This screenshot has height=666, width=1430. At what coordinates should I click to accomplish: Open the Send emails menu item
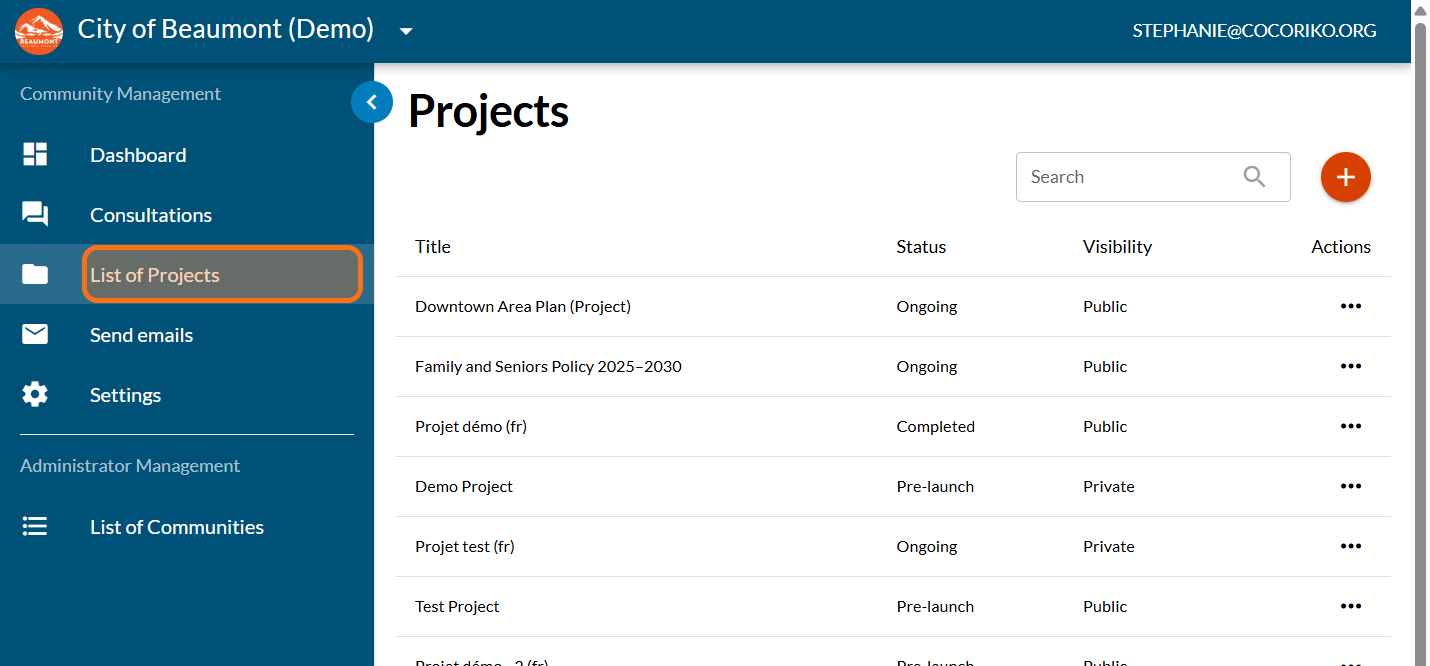pos(142,335)
